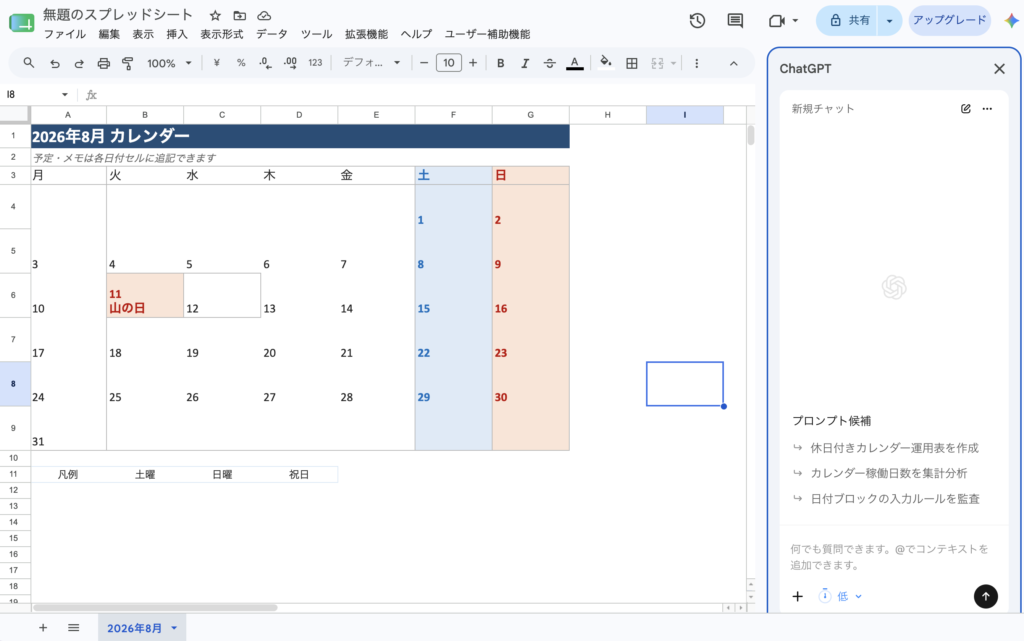Open the 拡張機能 menu
The height and width of the screenshot is (641, 1024).
click(366, 34)
